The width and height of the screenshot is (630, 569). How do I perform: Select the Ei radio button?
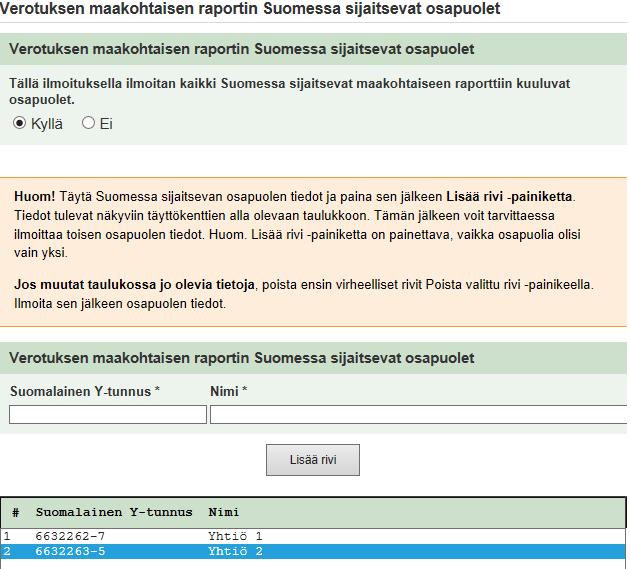88,123
